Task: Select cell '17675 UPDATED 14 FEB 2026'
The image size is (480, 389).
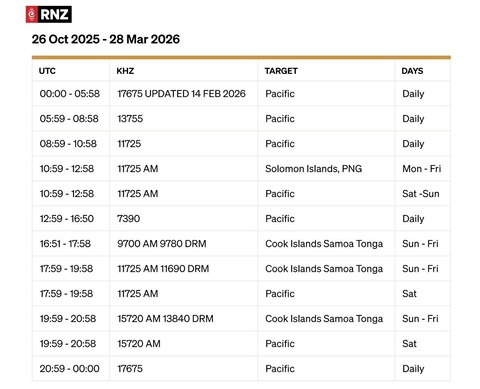Action: pos(181,94)
